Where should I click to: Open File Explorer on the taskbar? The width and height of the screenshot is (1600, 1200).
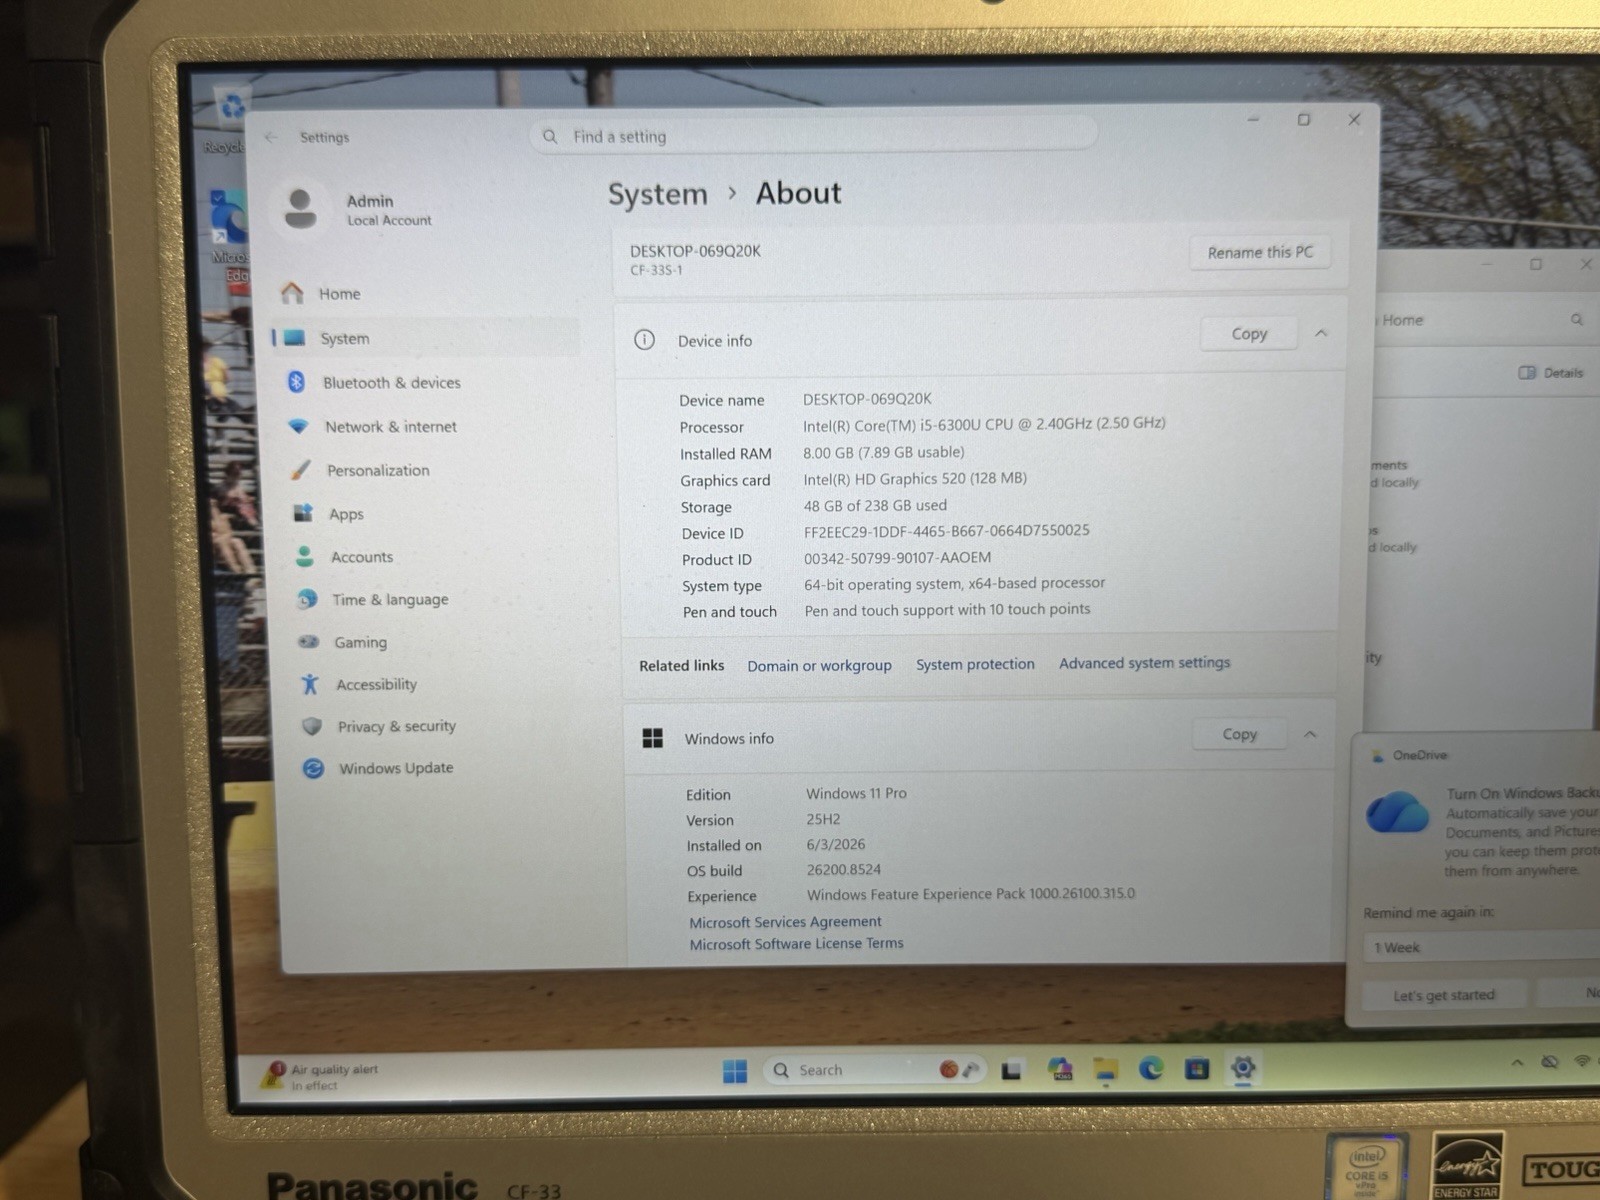pyautogui.click(x=1105, y=1070)
